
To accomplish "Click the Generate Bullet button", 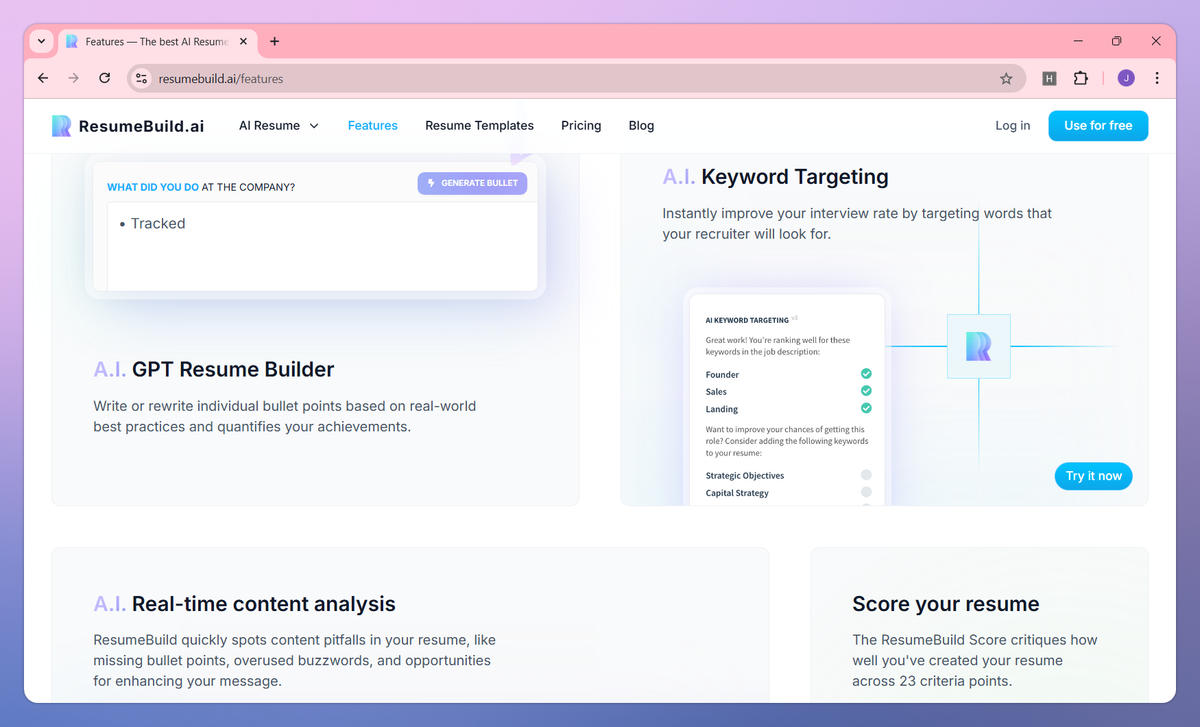I will tap(472, 183).
